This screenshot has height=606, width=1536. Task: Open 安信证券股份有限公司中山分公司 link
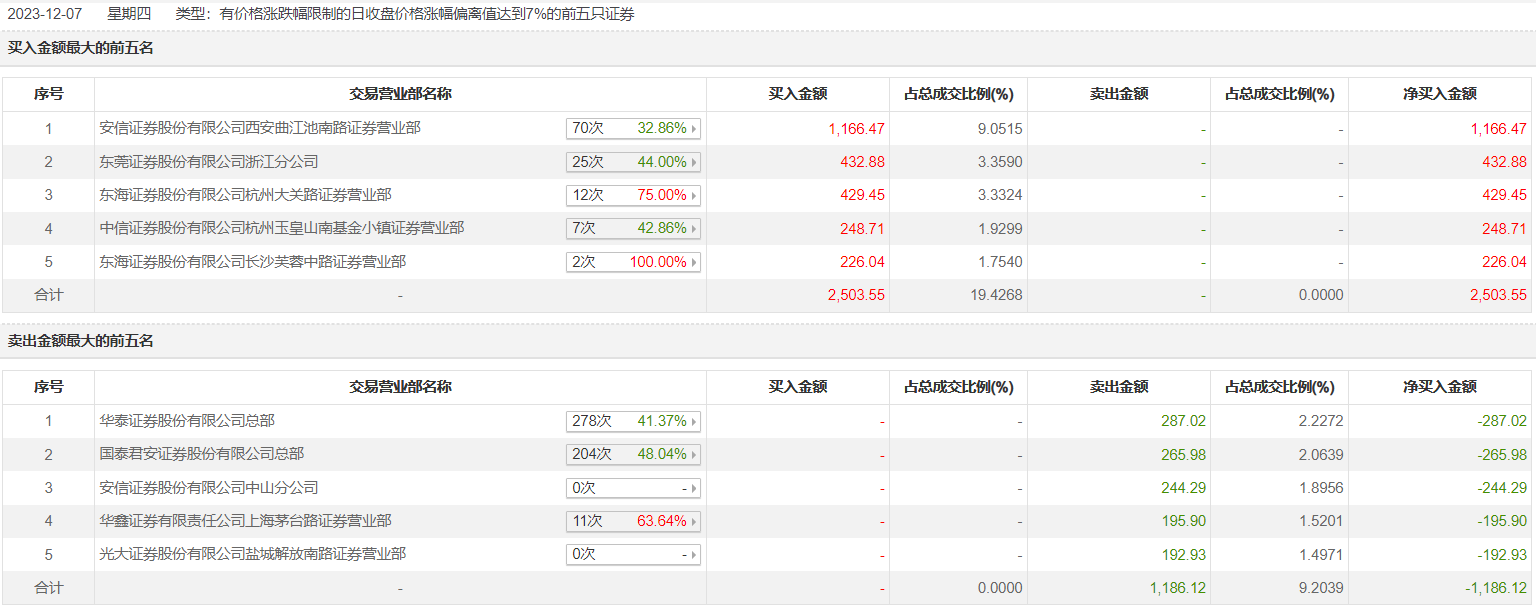(209, 487)
